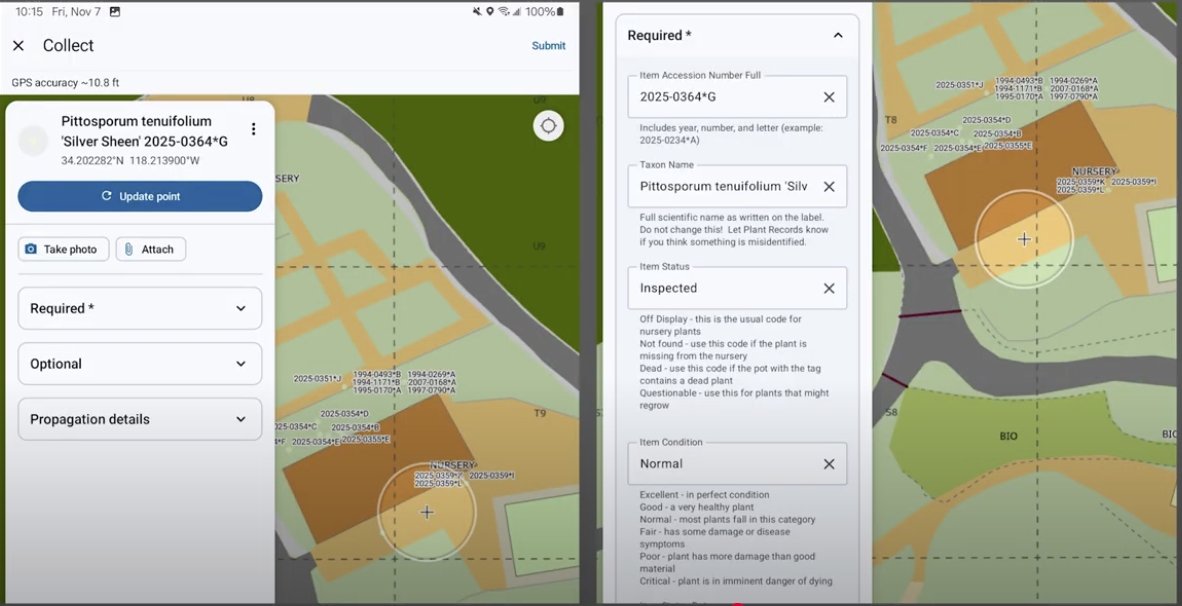This screenshot has height=606, width=1182.
Task: Tap the GPS locate-me button on map
Action: [x=548, y=126]
